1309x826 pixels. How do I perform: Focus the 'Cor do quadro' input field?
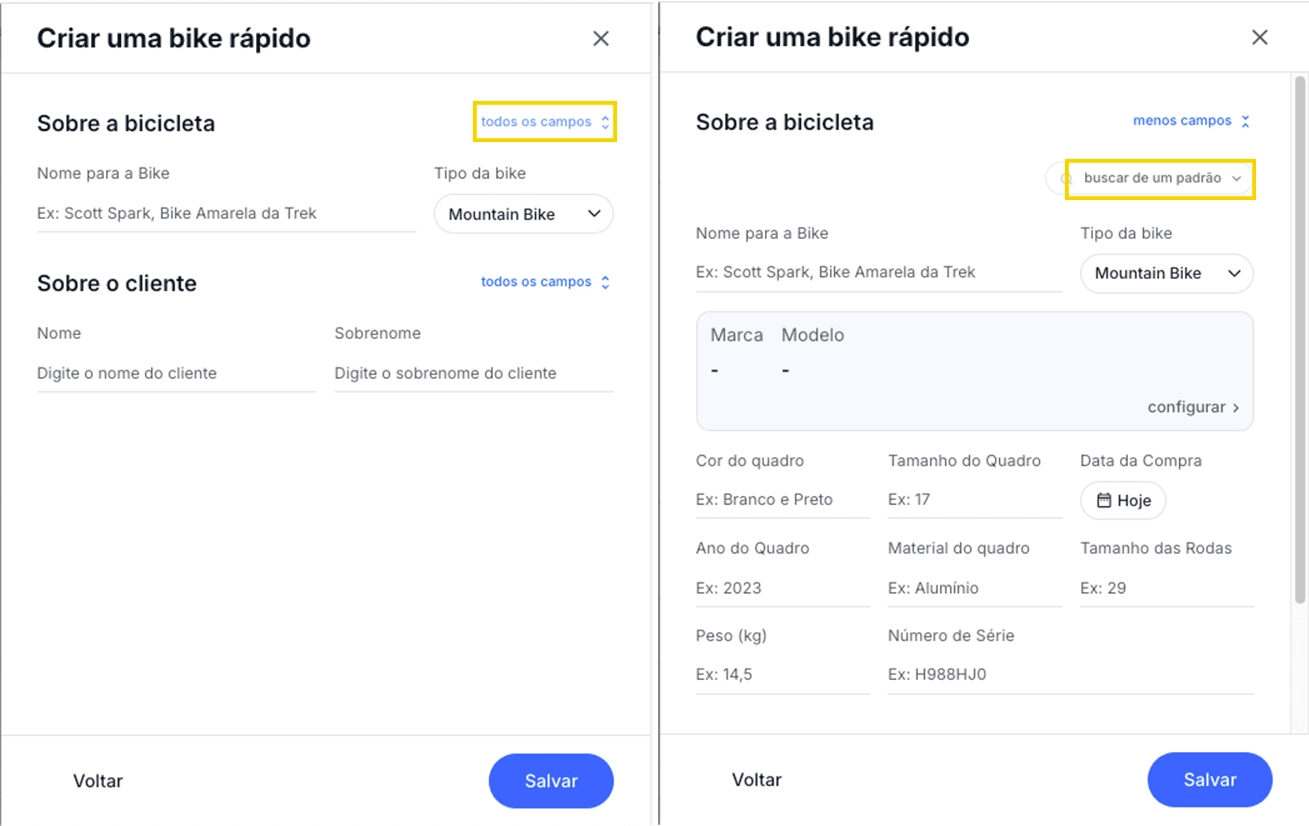[782, 500]
